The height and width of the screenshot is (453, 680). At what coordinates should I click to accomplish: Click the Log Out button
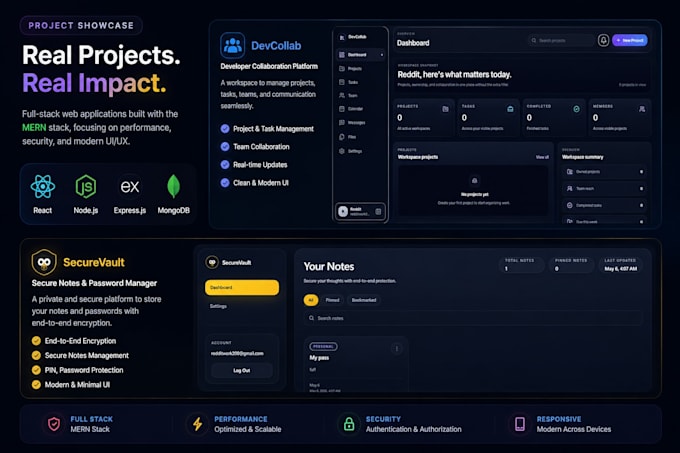[242, 371]
